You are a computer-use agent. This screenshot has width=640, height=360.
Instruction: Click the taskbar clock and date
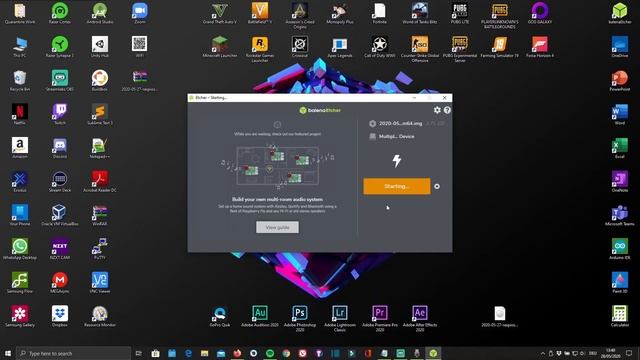(x=610, y=353)
